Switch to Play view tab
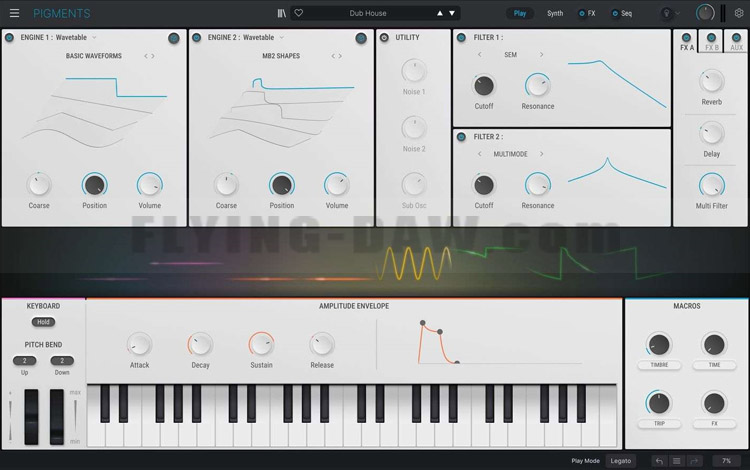The width and height of the screenshot is (750, 470). 520,13
